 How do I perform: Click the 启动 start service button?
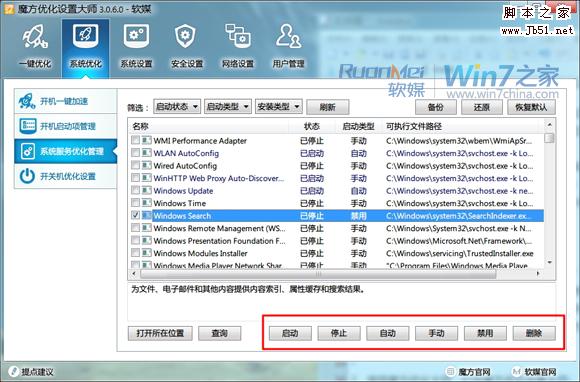pos(290,333)
